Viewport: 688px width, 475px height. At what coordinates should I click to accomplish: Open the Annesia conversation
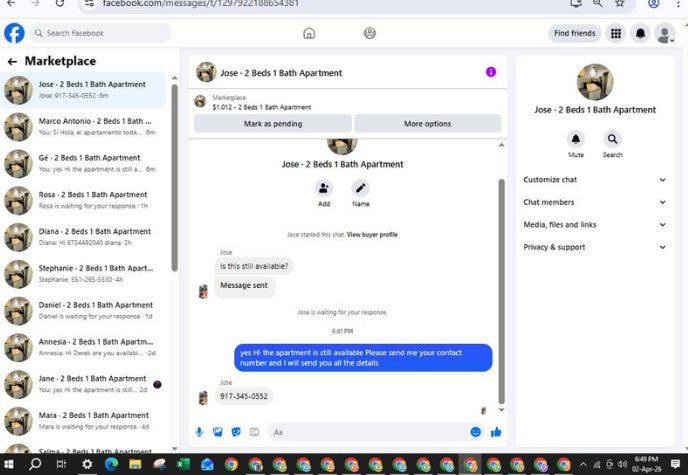83,348
